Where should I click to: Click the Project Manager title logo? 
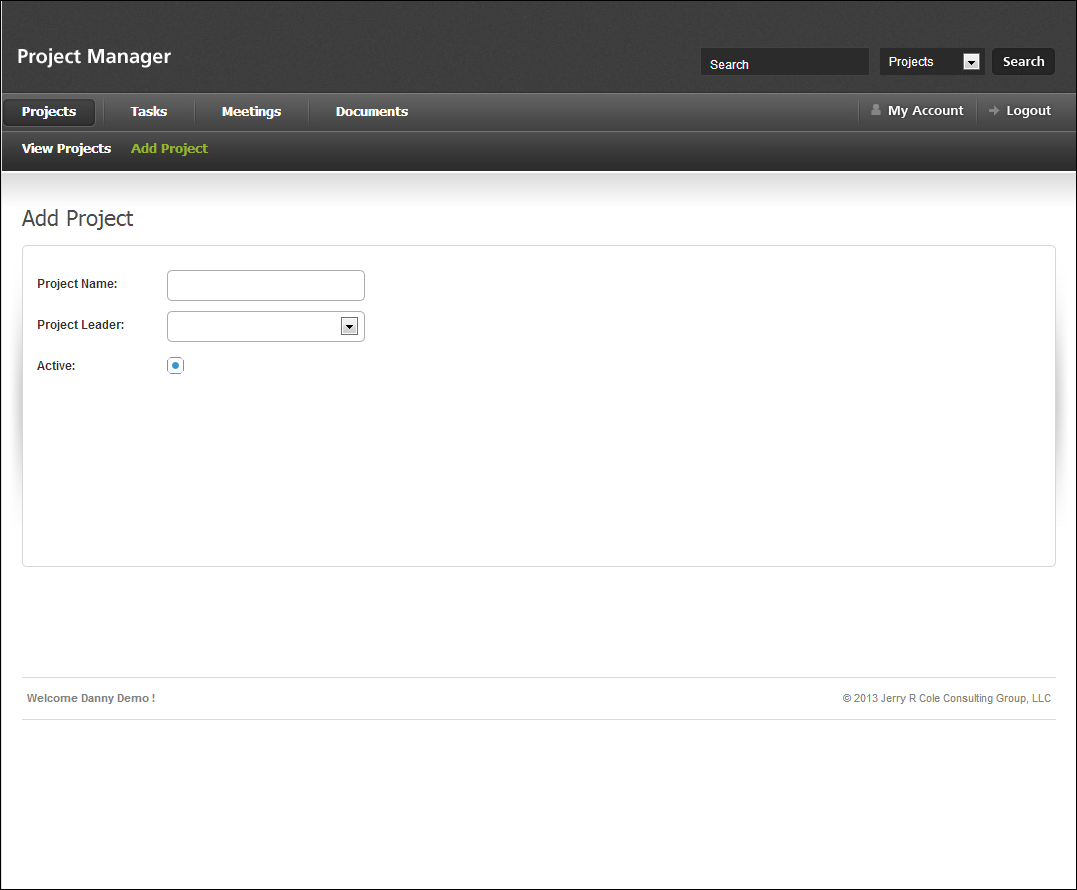(94, 57)
